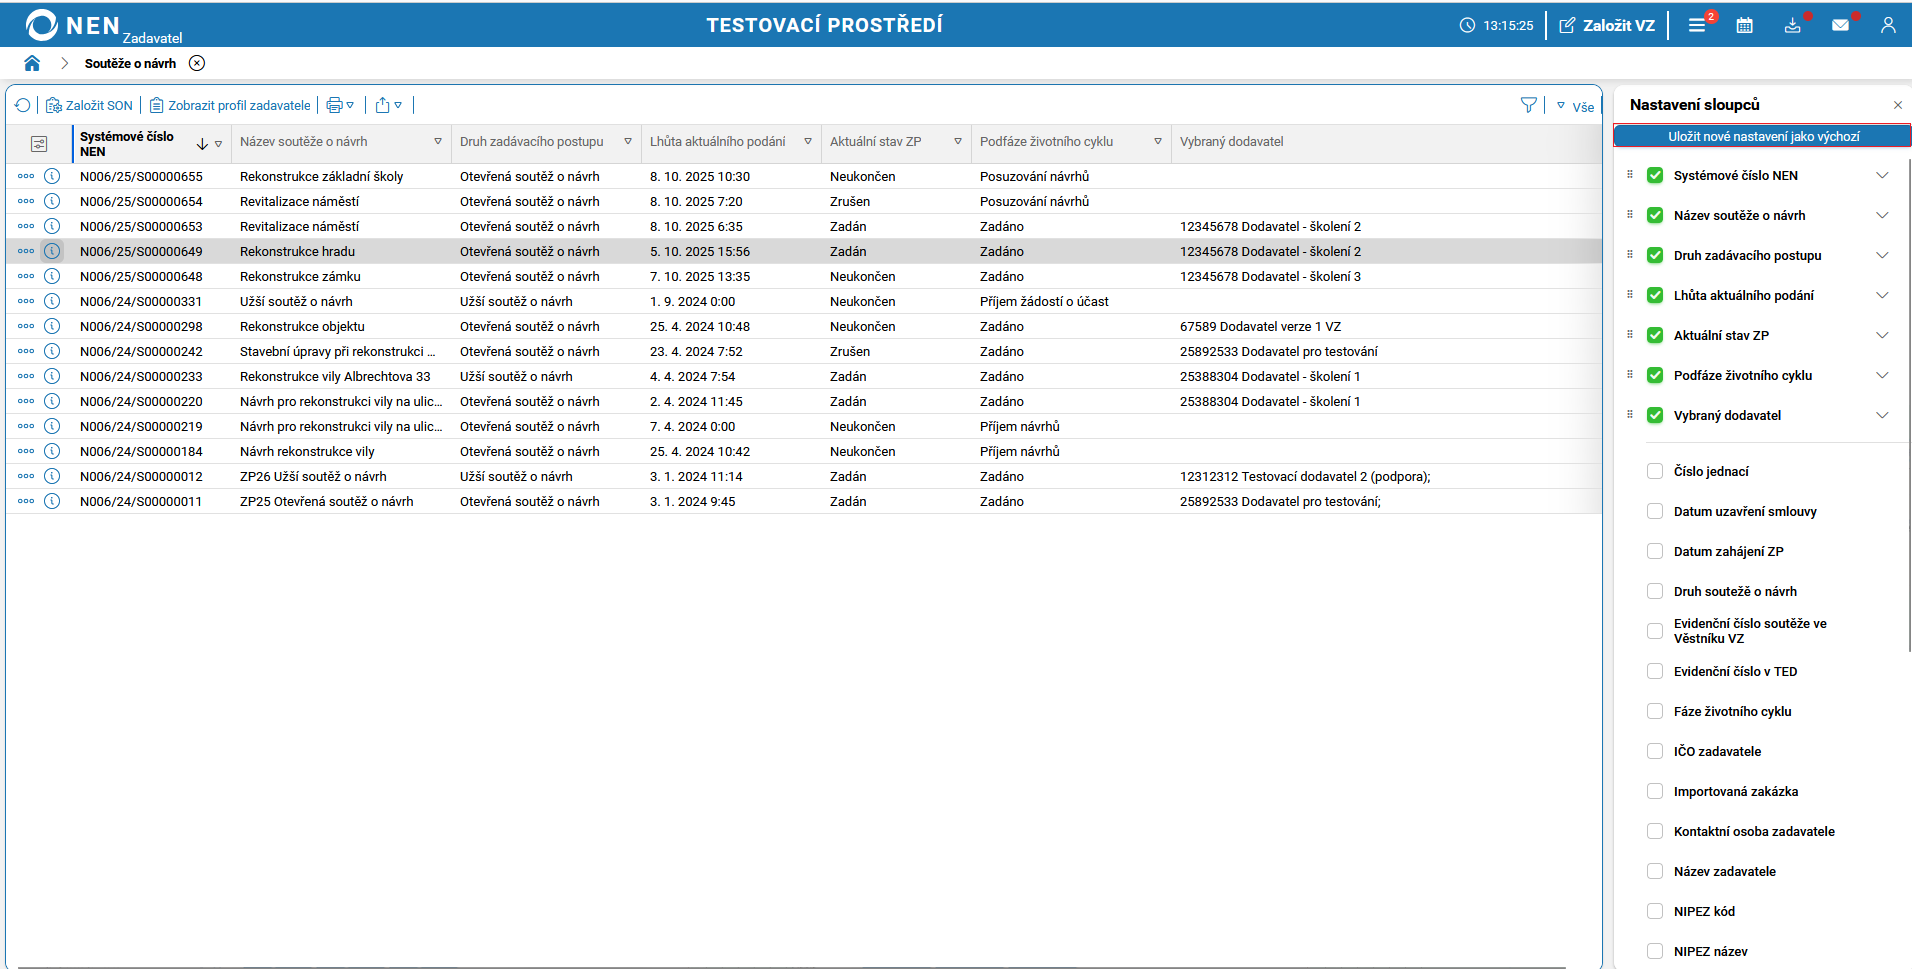Expand Podfáze životního cyklu settings chevron

1882,375
